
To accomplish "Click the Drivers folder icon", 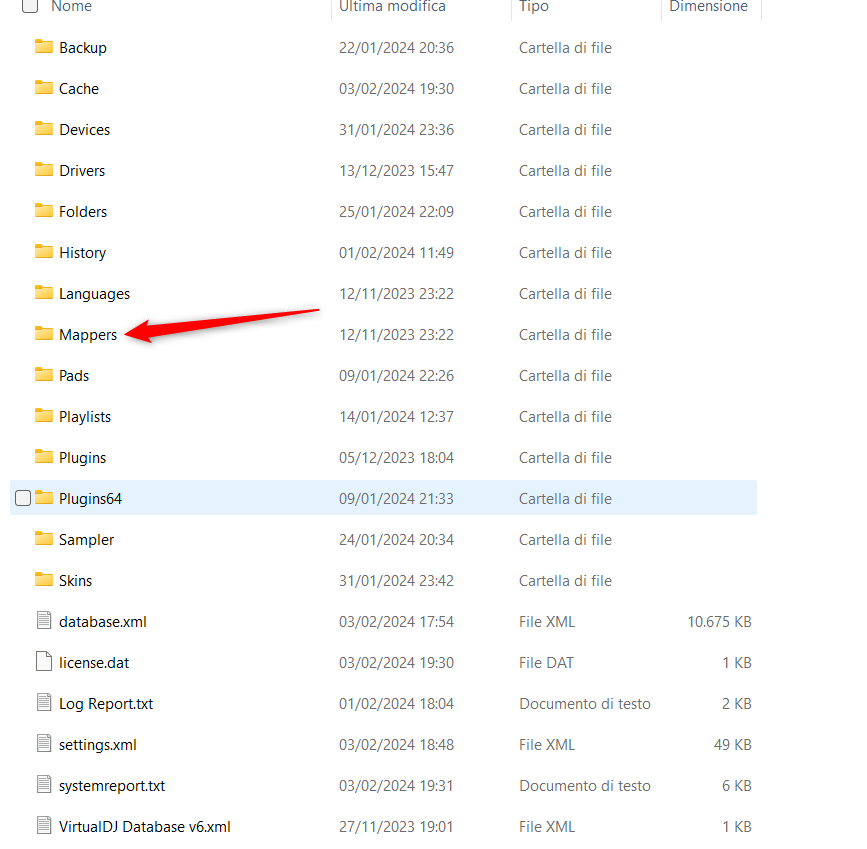I will pyautogui.click(x=44, y=169).
